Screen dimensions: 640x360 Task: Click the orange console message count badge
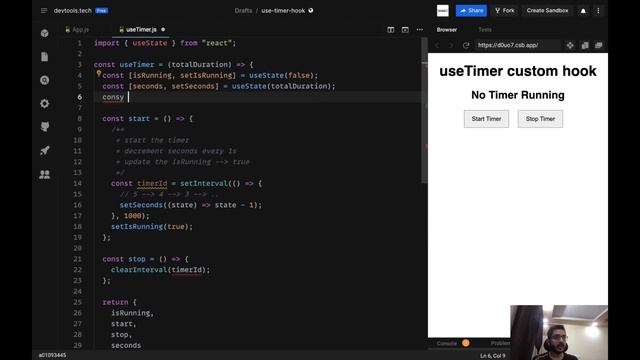click(x=466, y=343)
